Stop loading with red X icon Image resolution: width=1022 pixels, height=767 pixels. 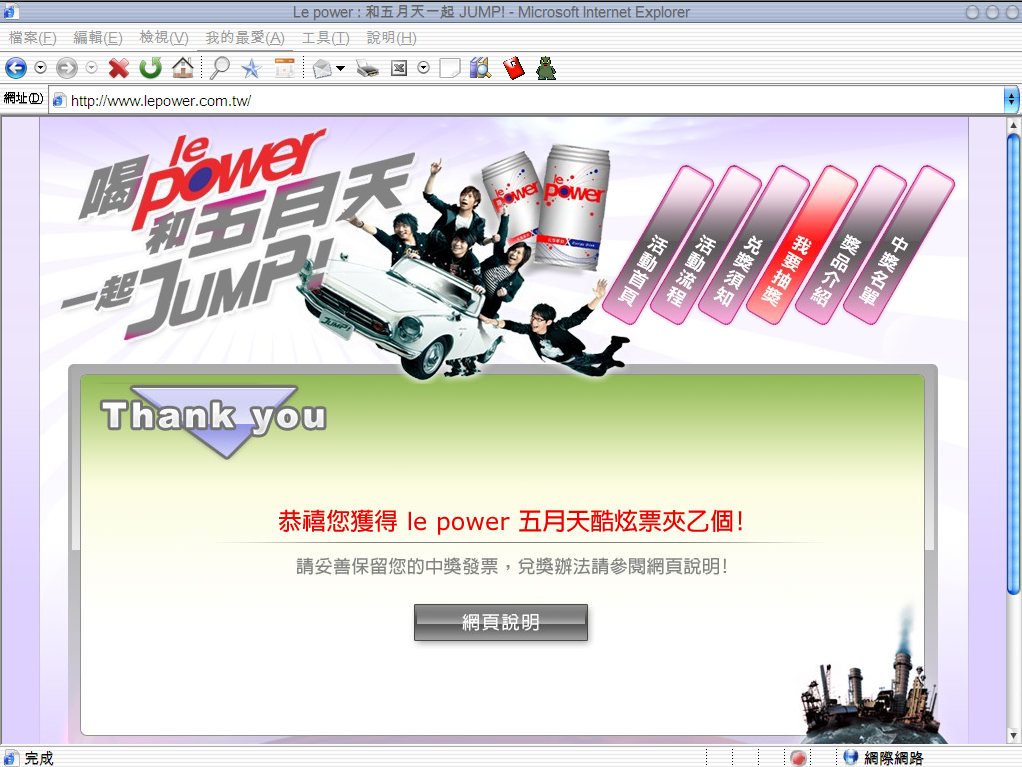click(x=119, y=68)
